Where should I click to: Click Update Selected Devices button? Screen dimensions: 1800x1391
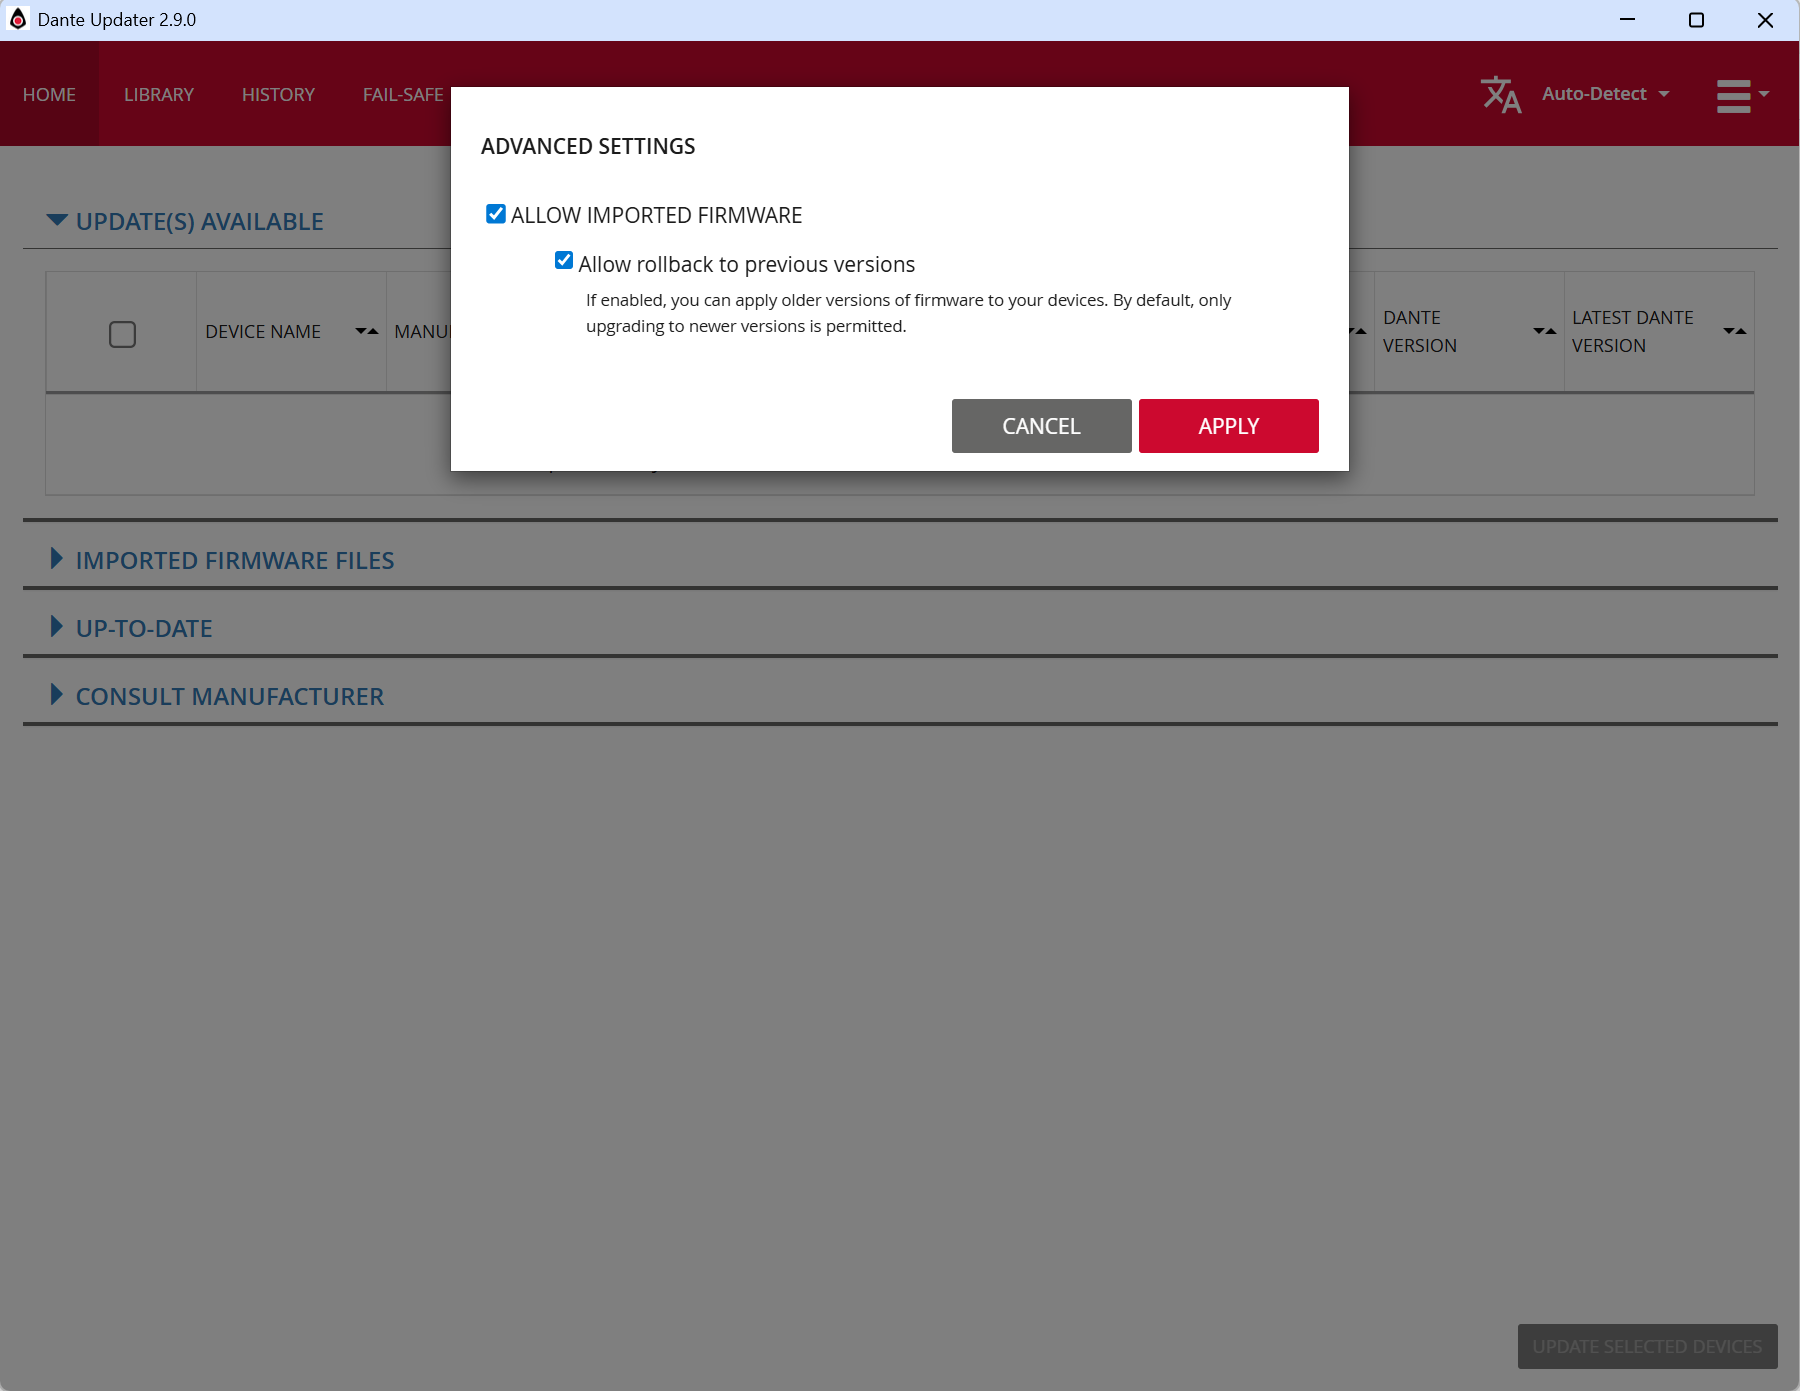[1648, 1347]
